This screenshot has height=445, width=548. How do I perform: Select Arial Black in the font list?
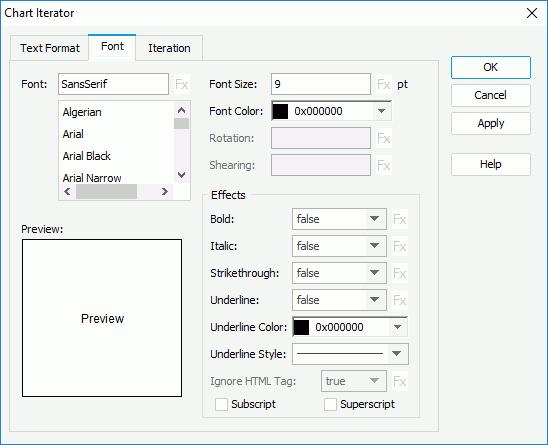(116, 156)
